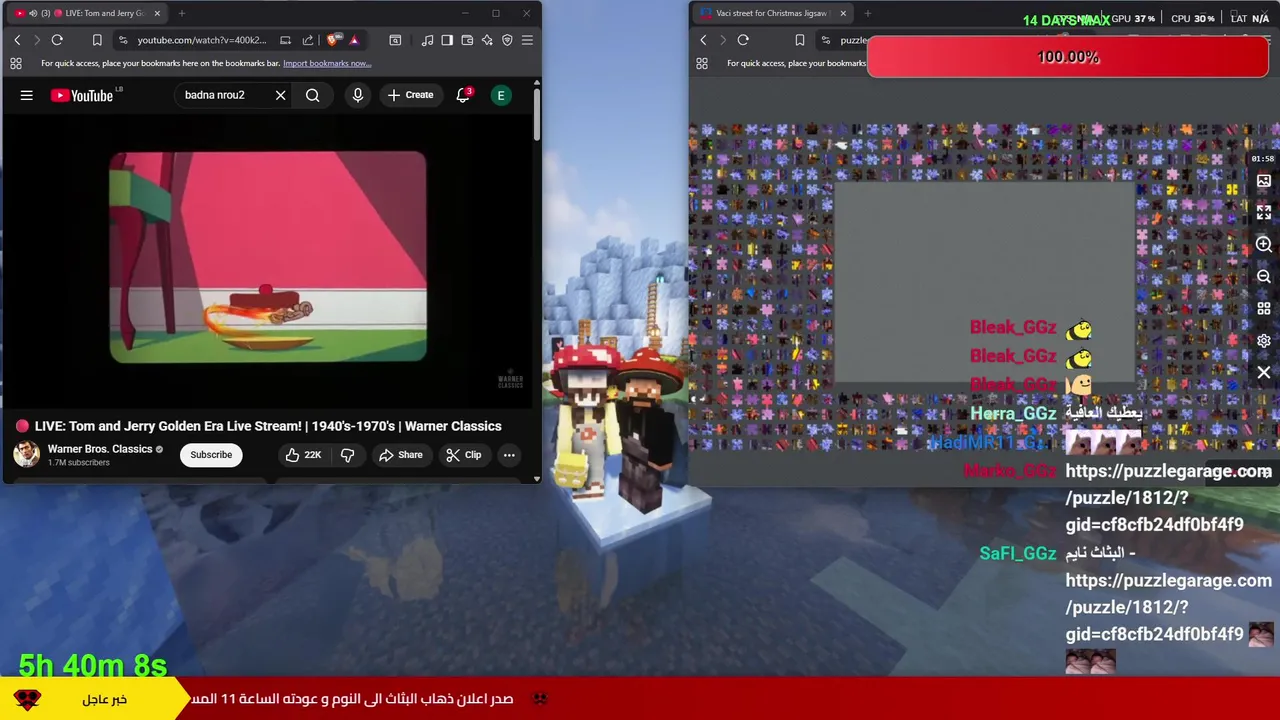Close the puzzle toolbar with X
The height and width of the screenshot is (720, 1280).
point(1264,373)
